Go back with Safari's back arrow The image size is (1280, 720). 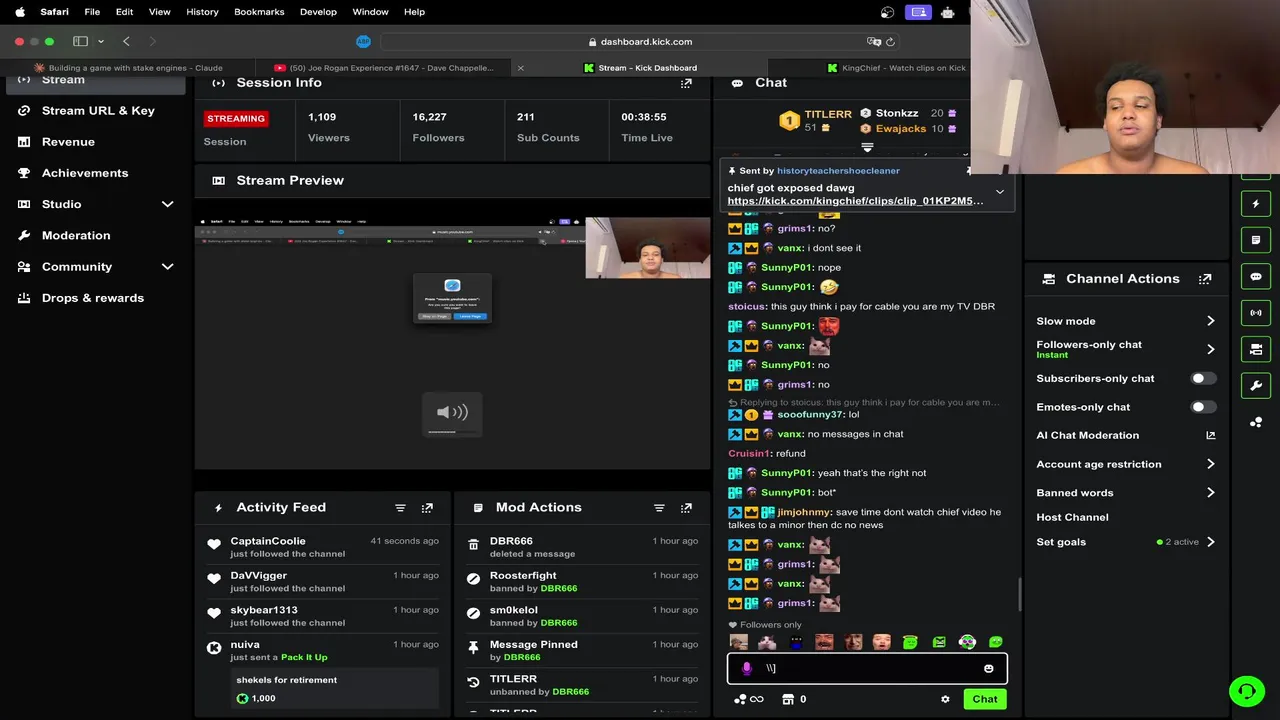coord(126,41)
